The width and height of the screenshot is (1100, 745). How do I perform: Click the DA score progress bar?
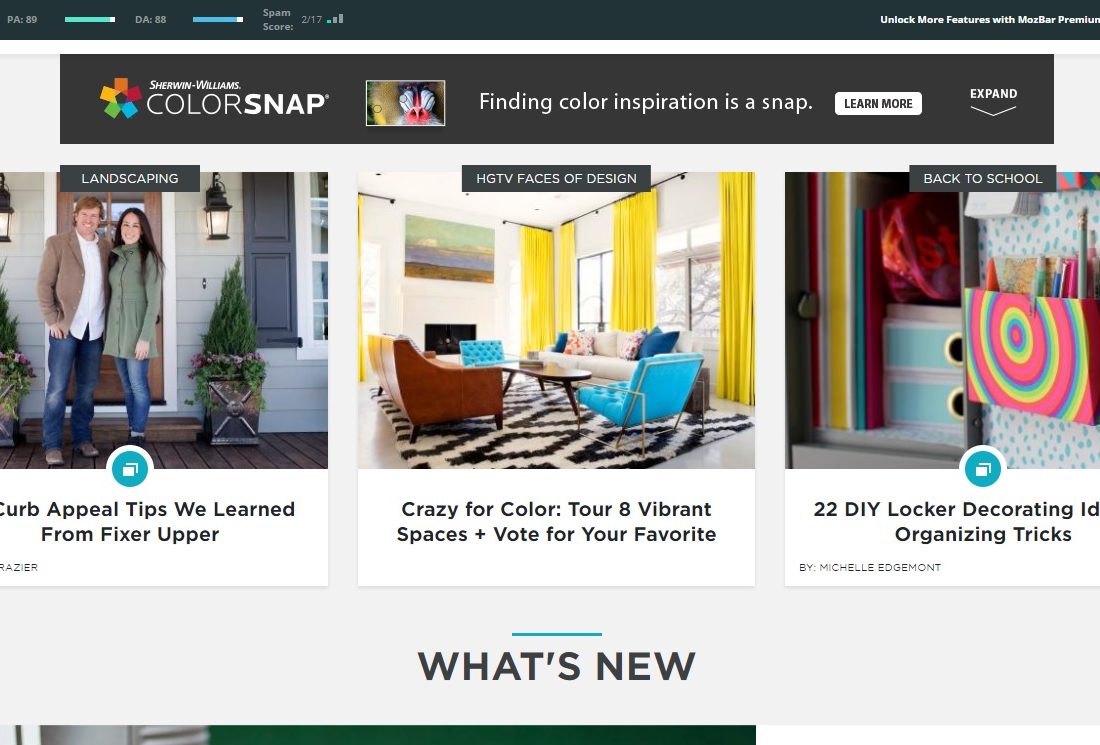218,20
